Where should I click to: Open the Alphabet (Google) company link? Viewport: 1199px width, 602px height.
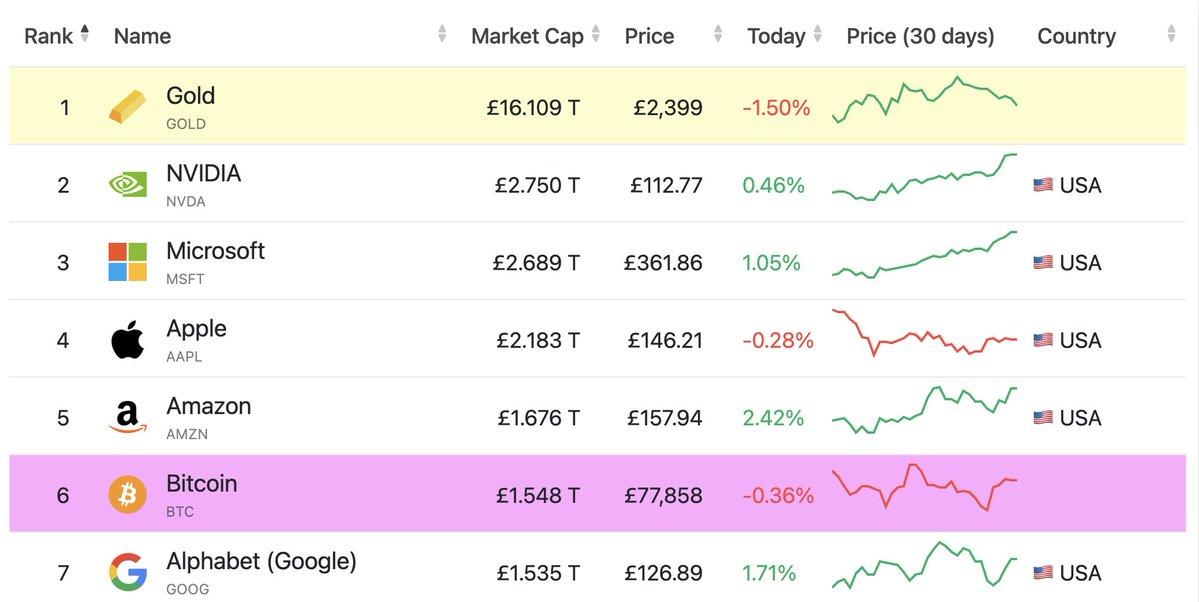pyautogui.click(x=261, y=561)
